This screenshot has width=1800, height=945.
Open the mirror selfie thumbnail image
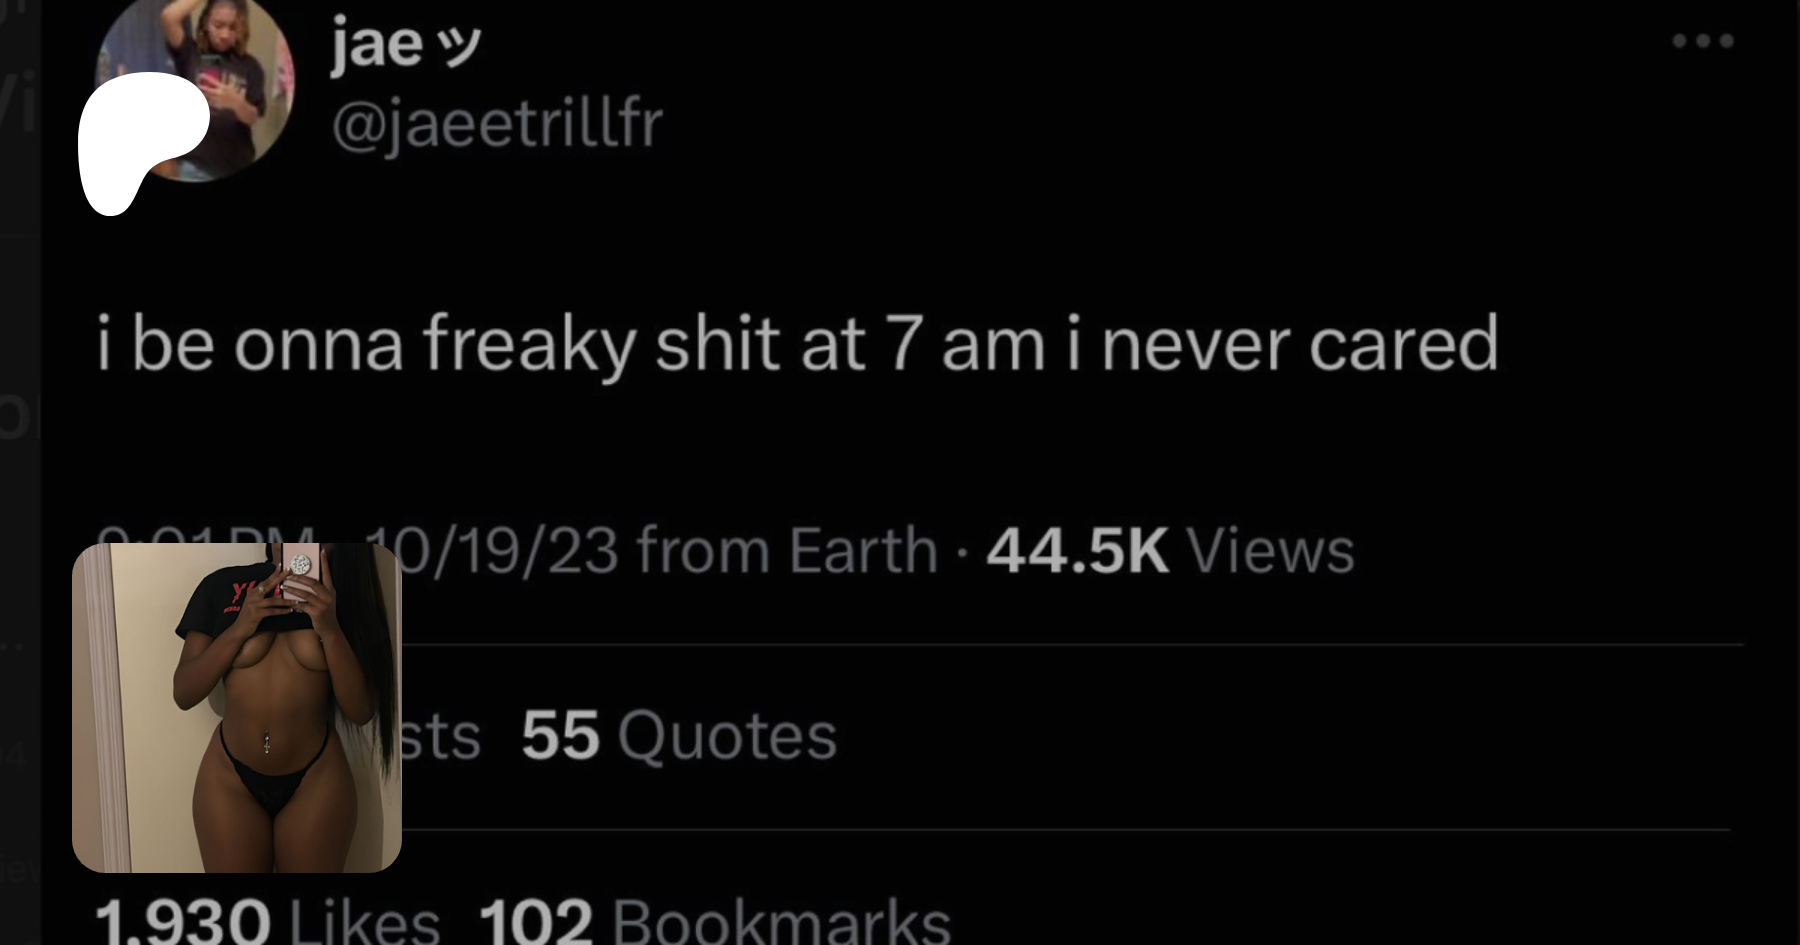(237, 708)
